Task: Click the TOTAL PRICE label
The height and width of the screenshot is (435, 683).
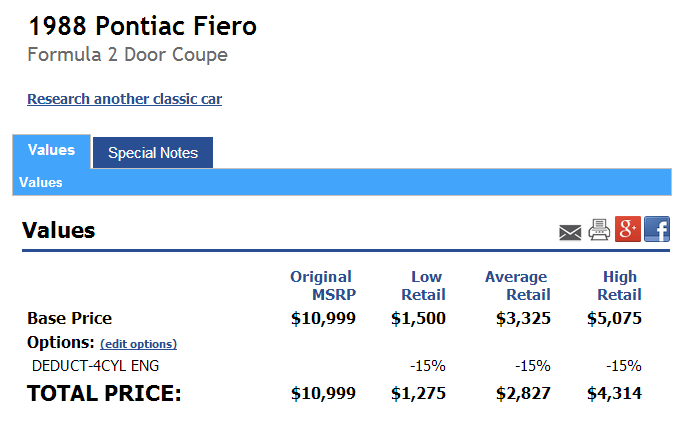Action: click(x=104, y=393)
